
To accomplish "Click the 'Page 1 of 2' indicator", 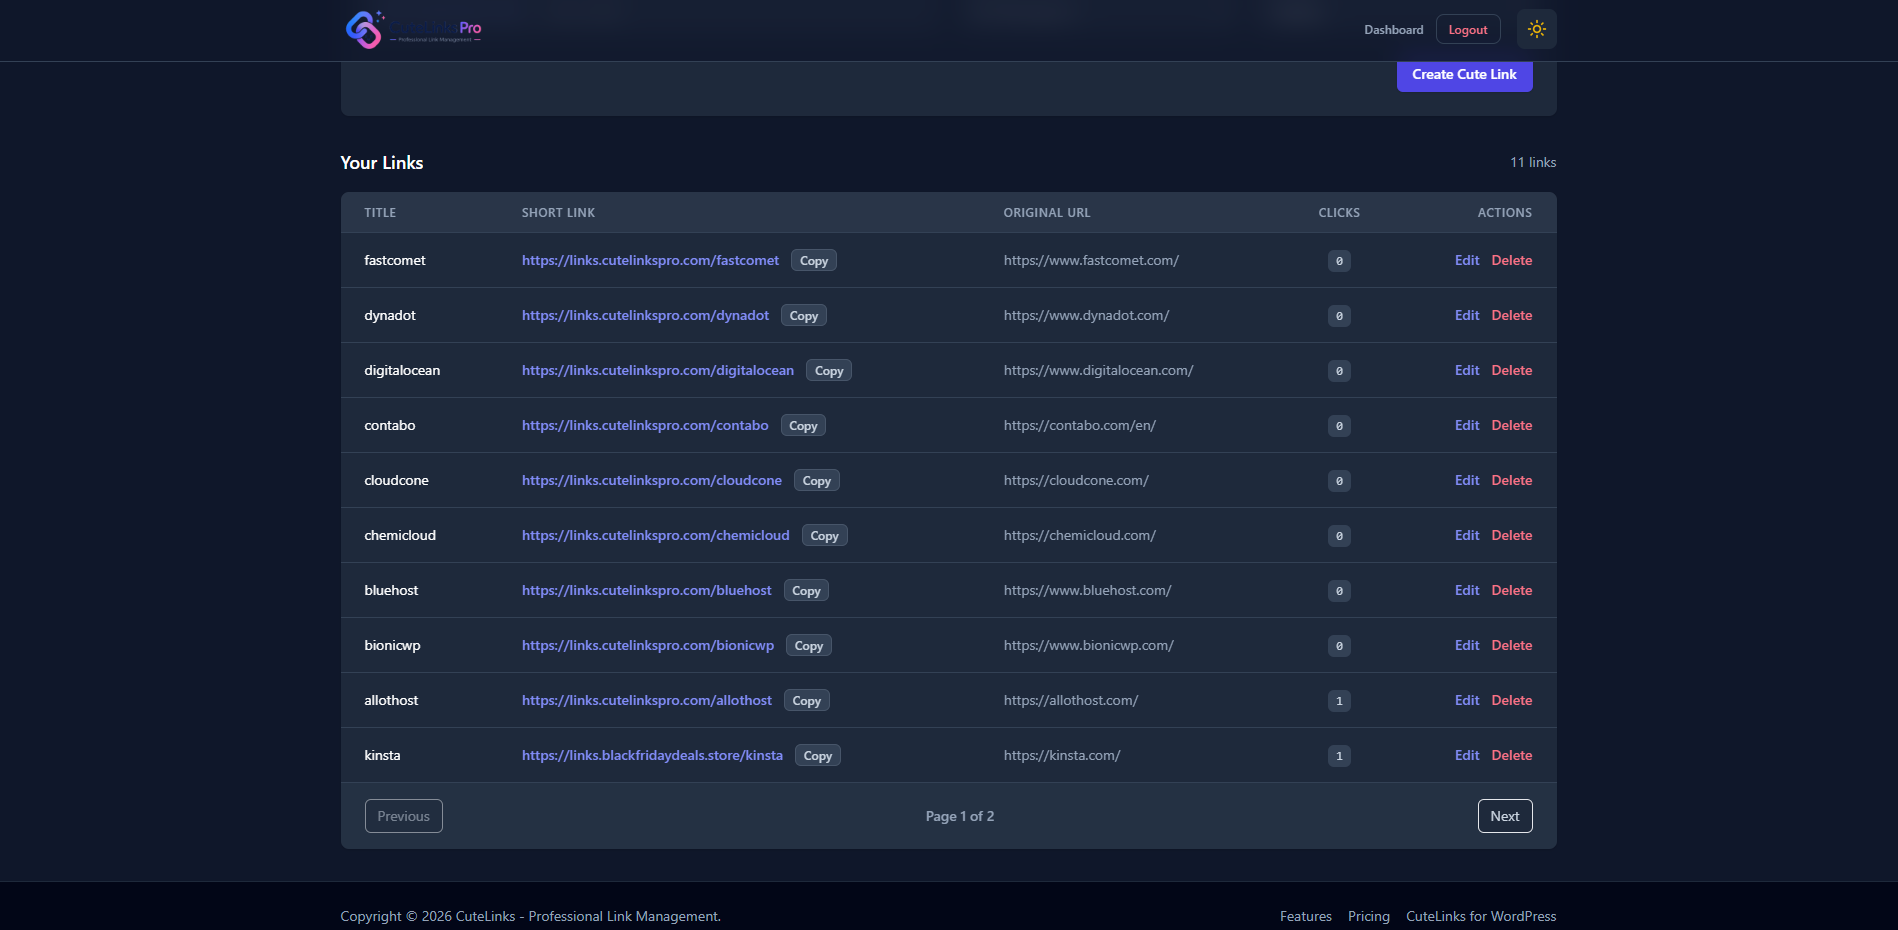I will (x=960, y=816).
